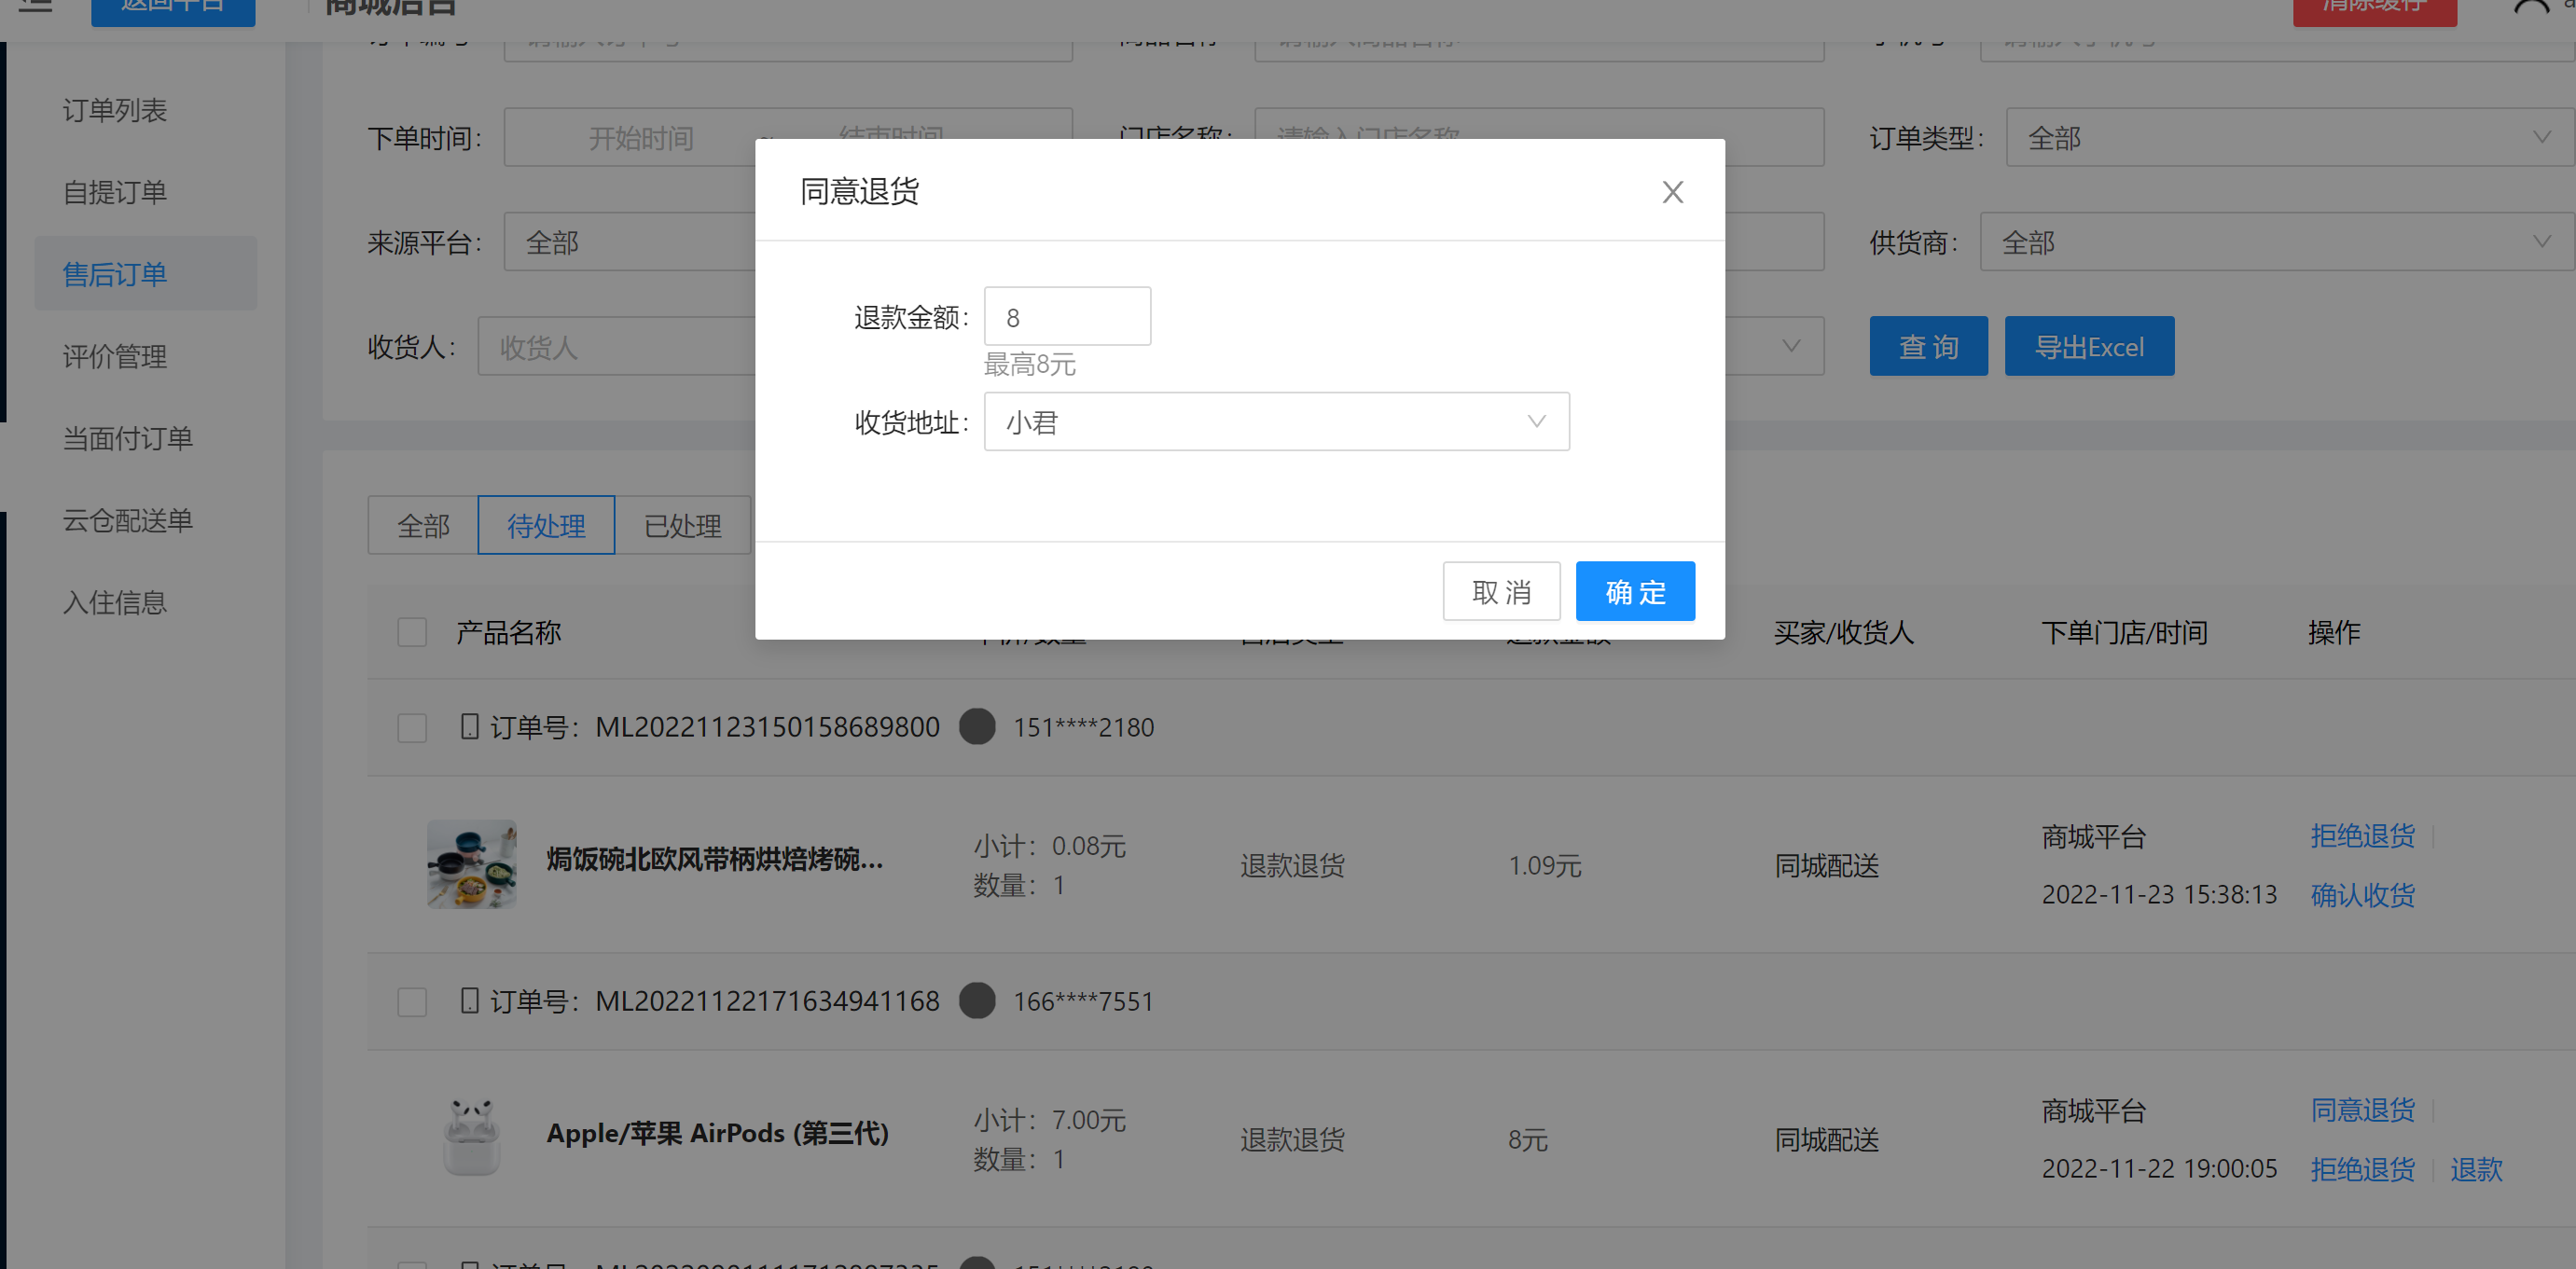Check the box for order ending 689800

click(412, 727)
